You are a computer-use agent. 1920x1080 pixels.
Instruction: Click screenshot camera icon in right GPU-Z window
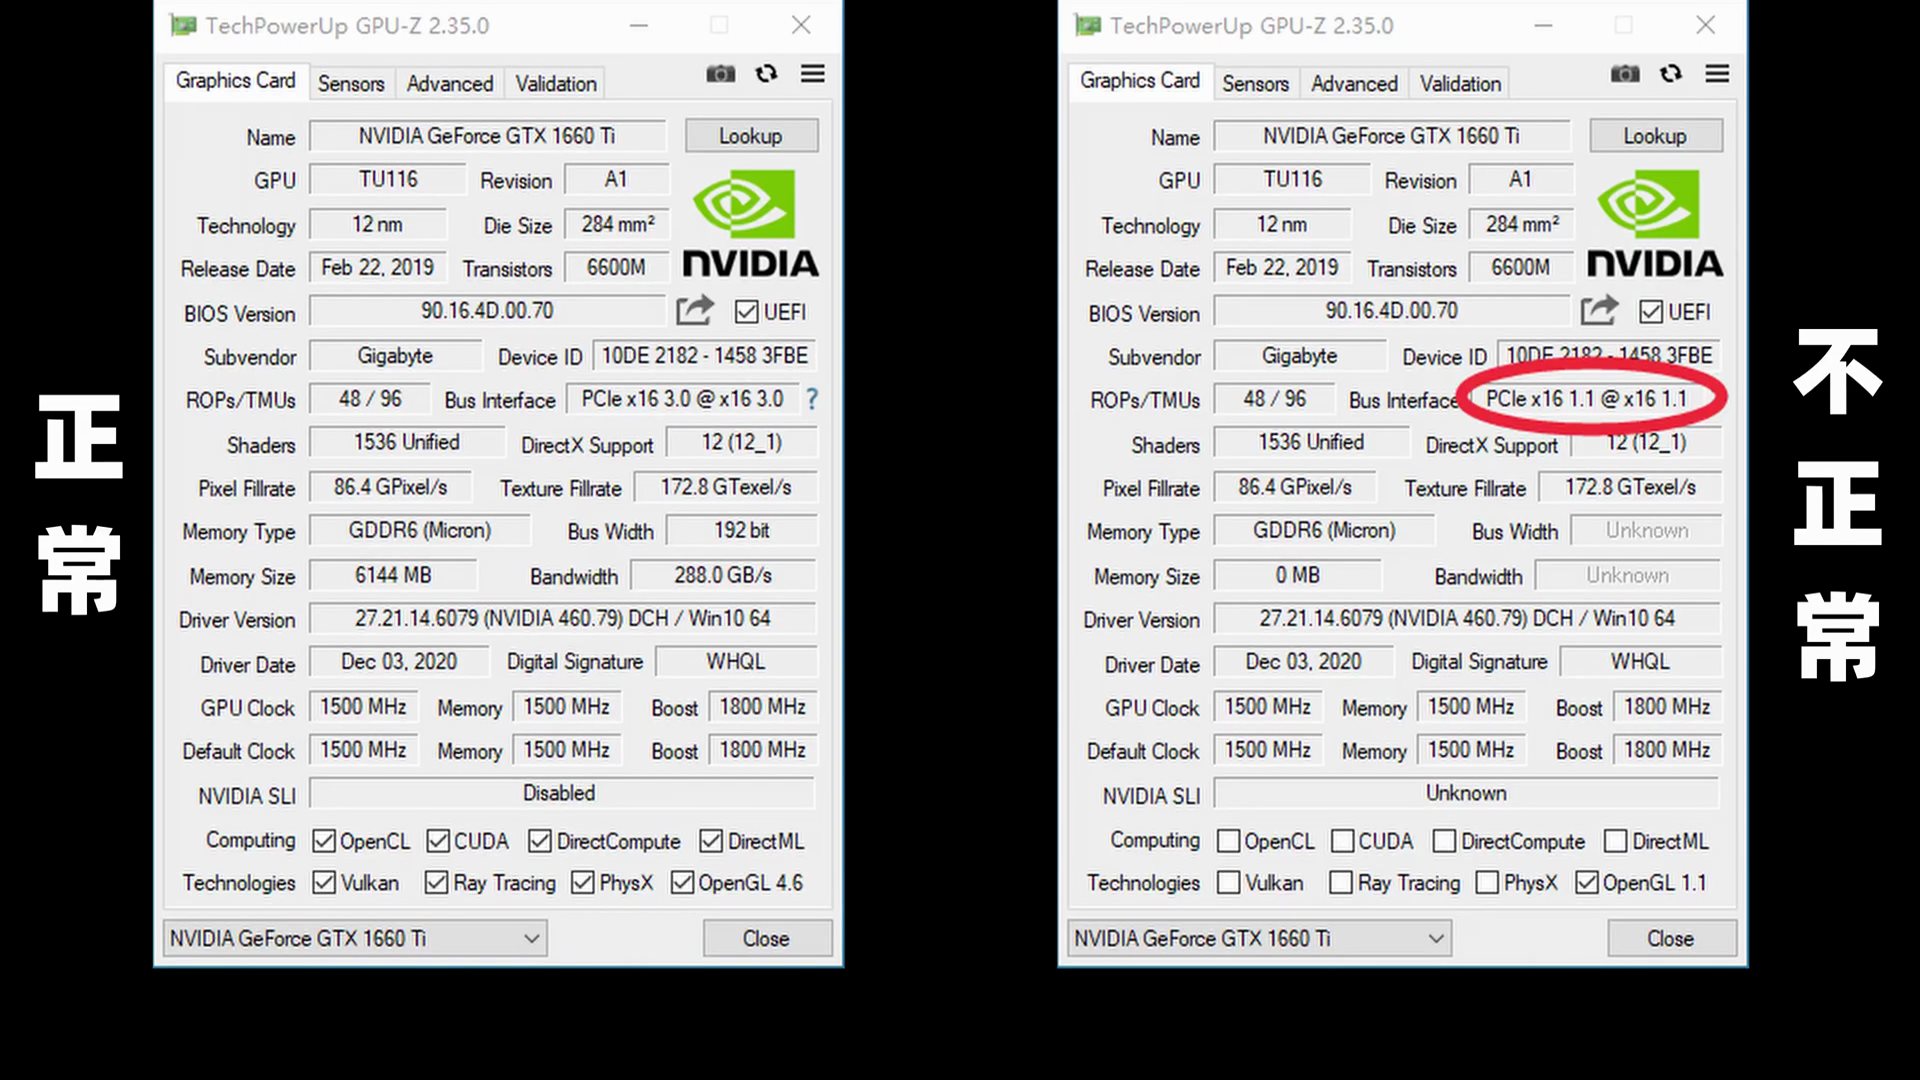point(1625,74)
